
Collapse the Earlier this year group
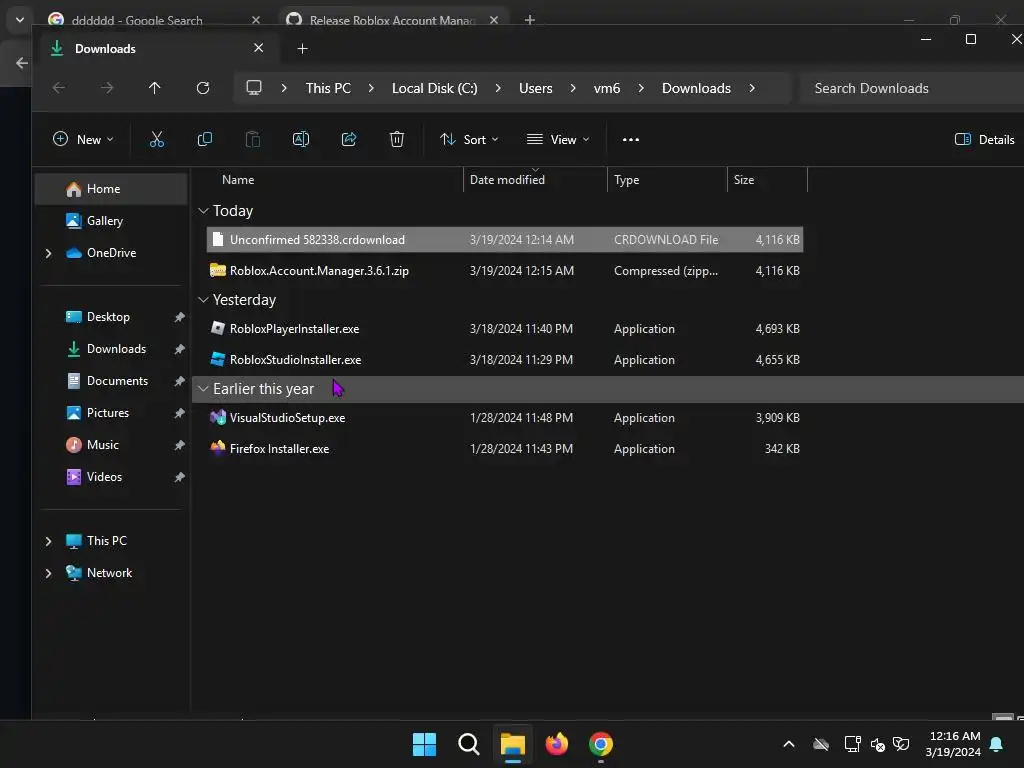tap(203, 389)
